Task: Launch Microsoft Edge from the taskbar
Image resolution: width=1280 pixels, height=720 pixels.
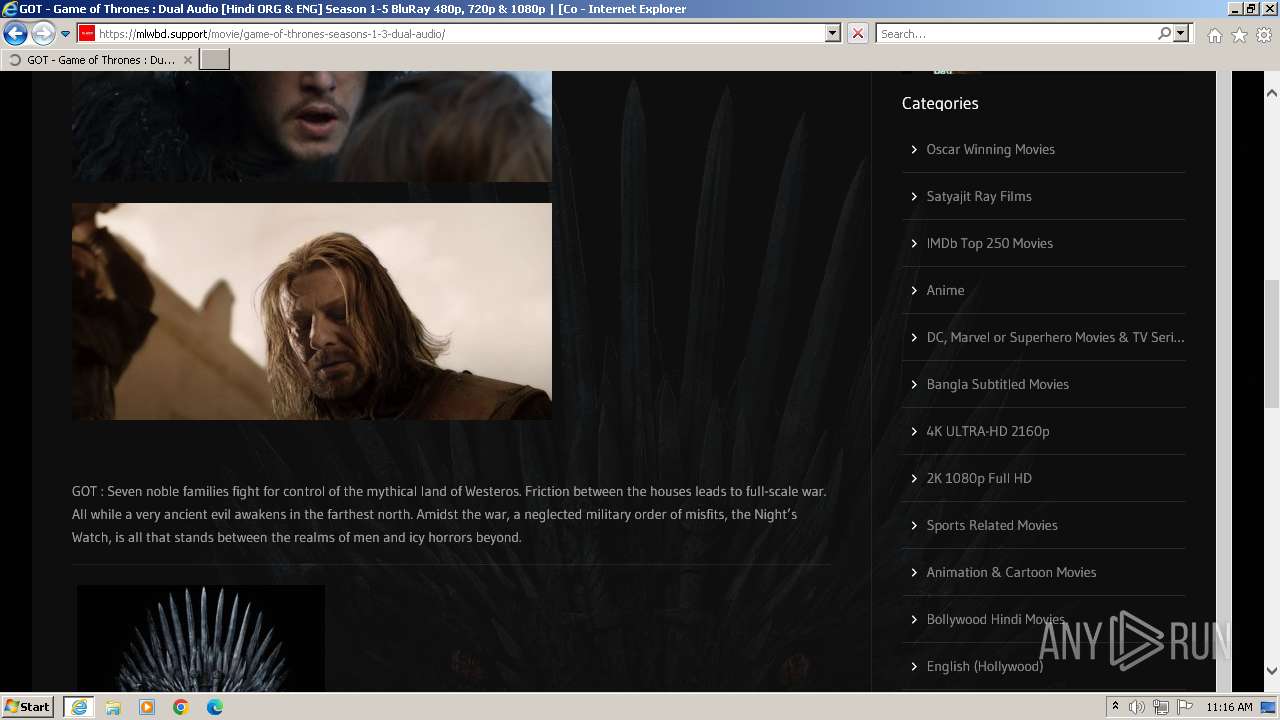Action: tap(215, 707)
